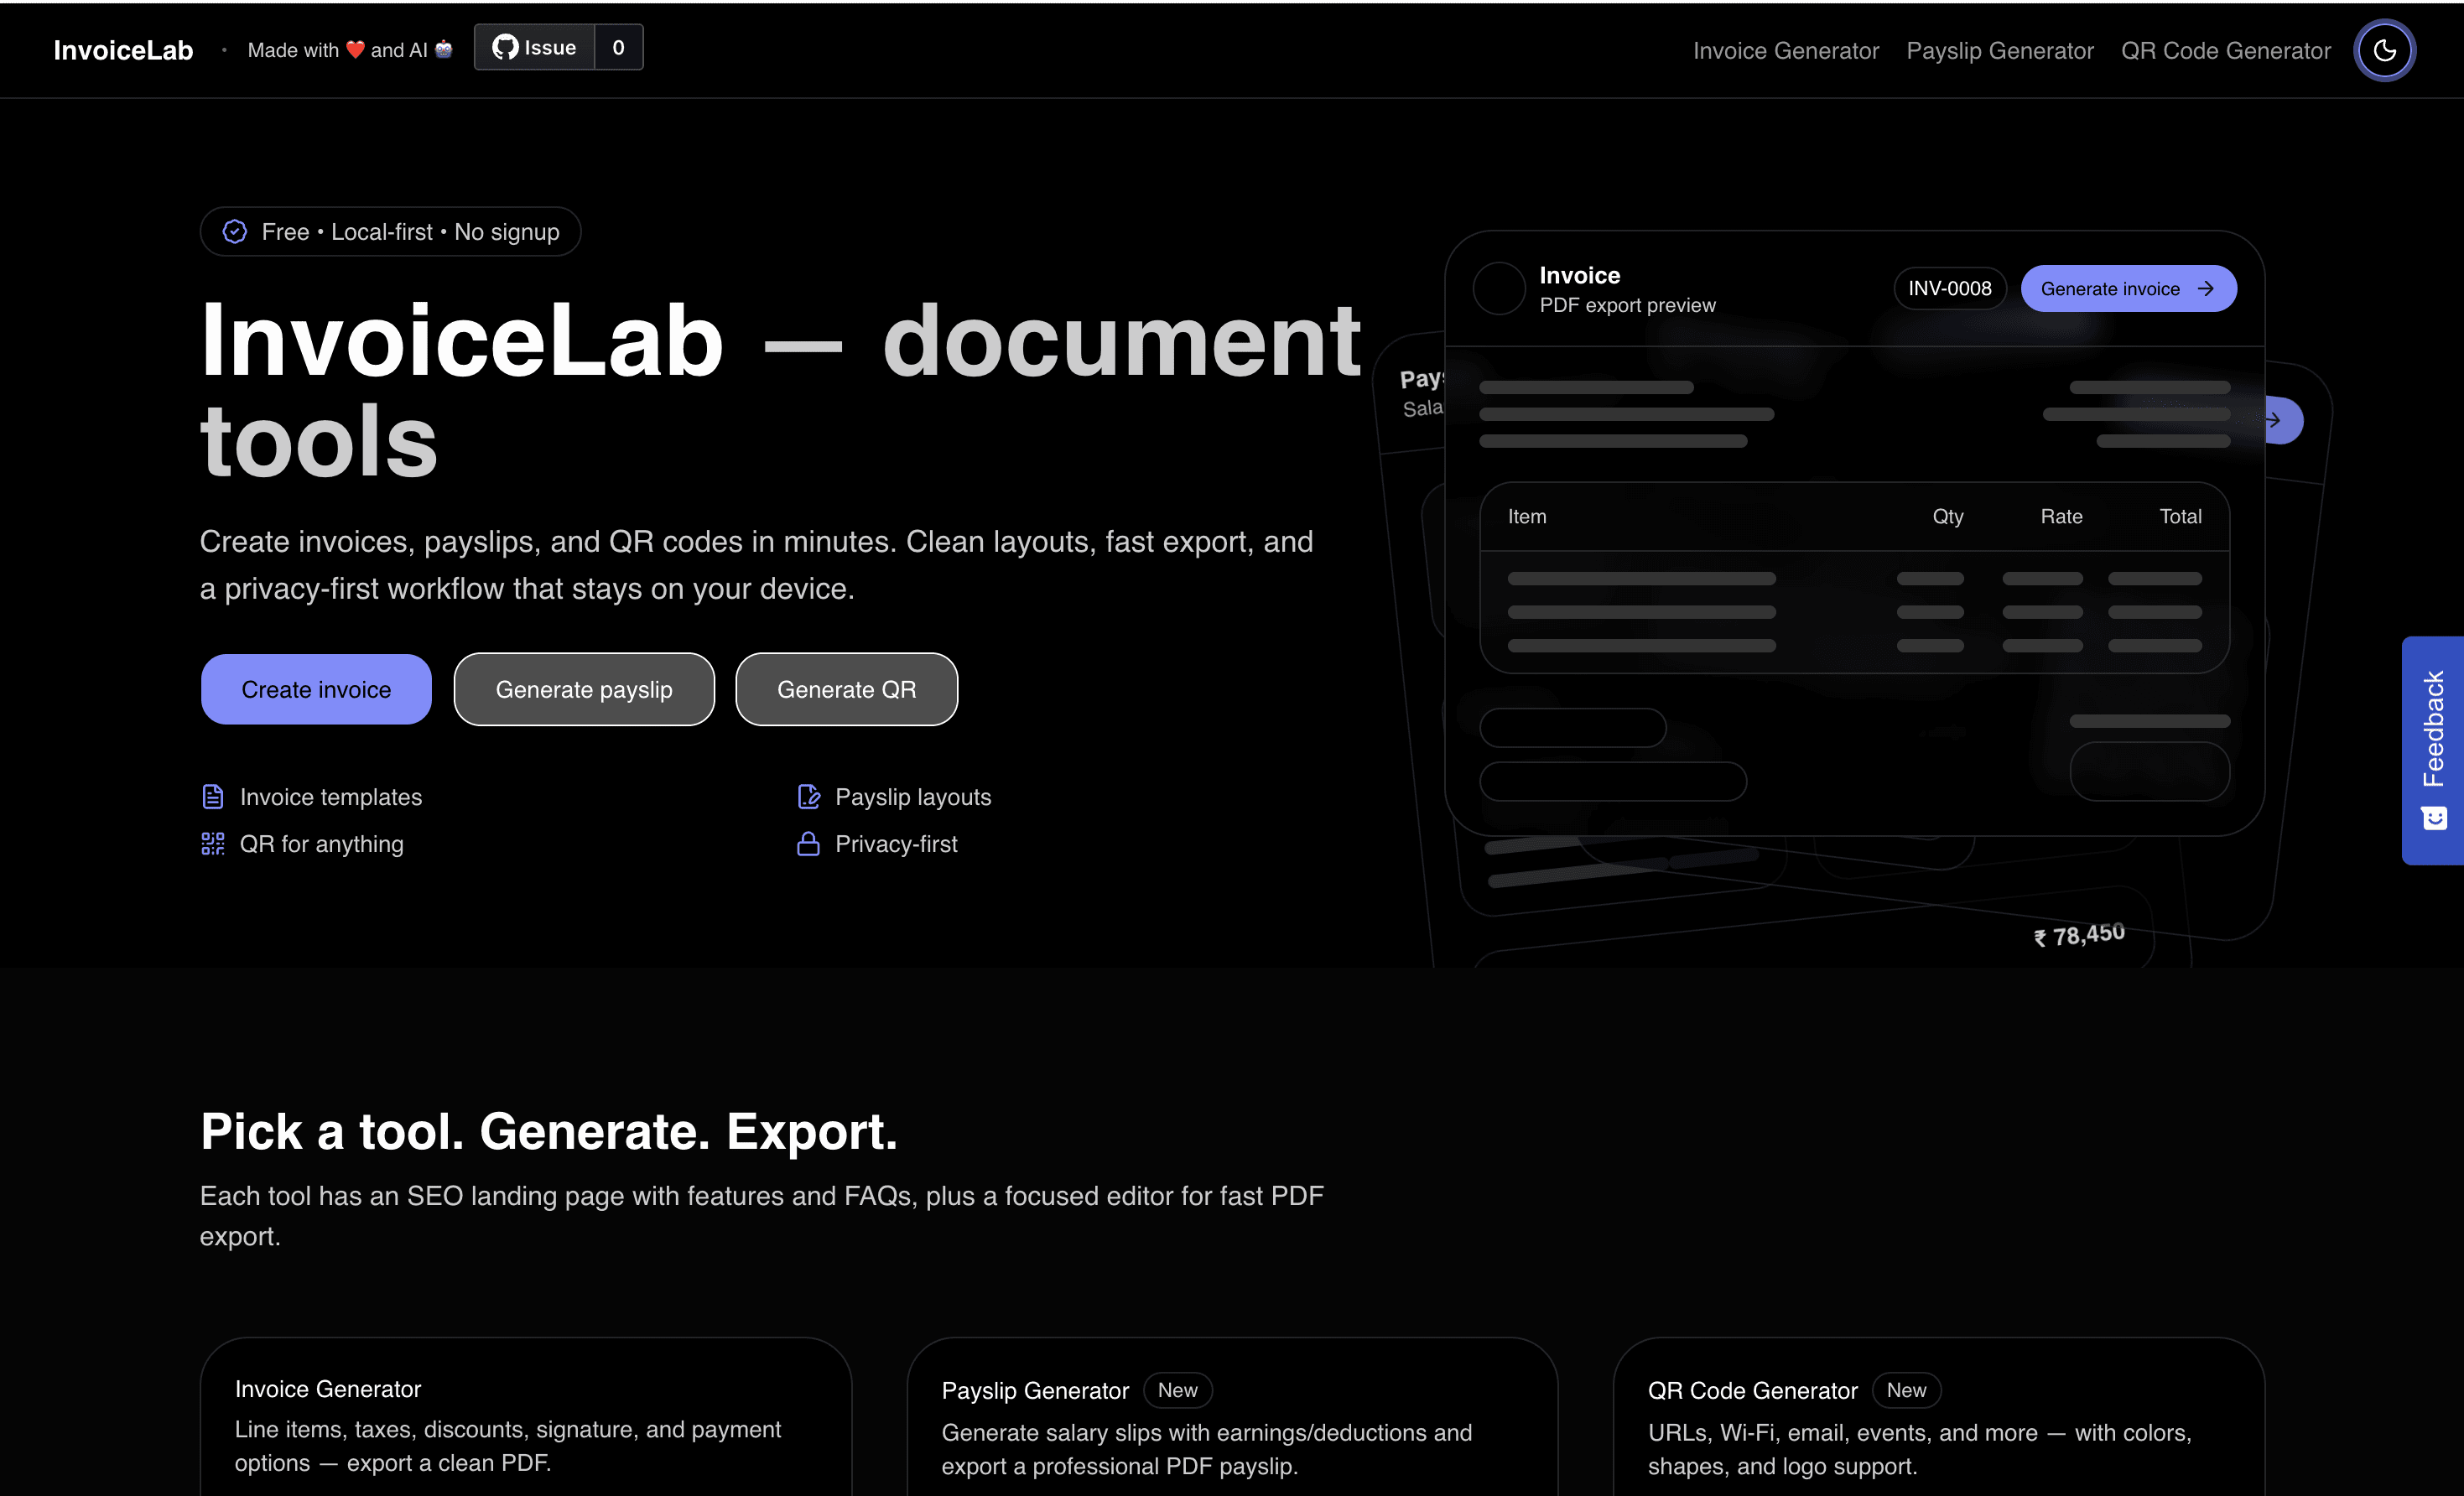Go to InvoiceLab home logo
The width and height of the screenshot is (2464, 1496).
[x=123, y=50]
